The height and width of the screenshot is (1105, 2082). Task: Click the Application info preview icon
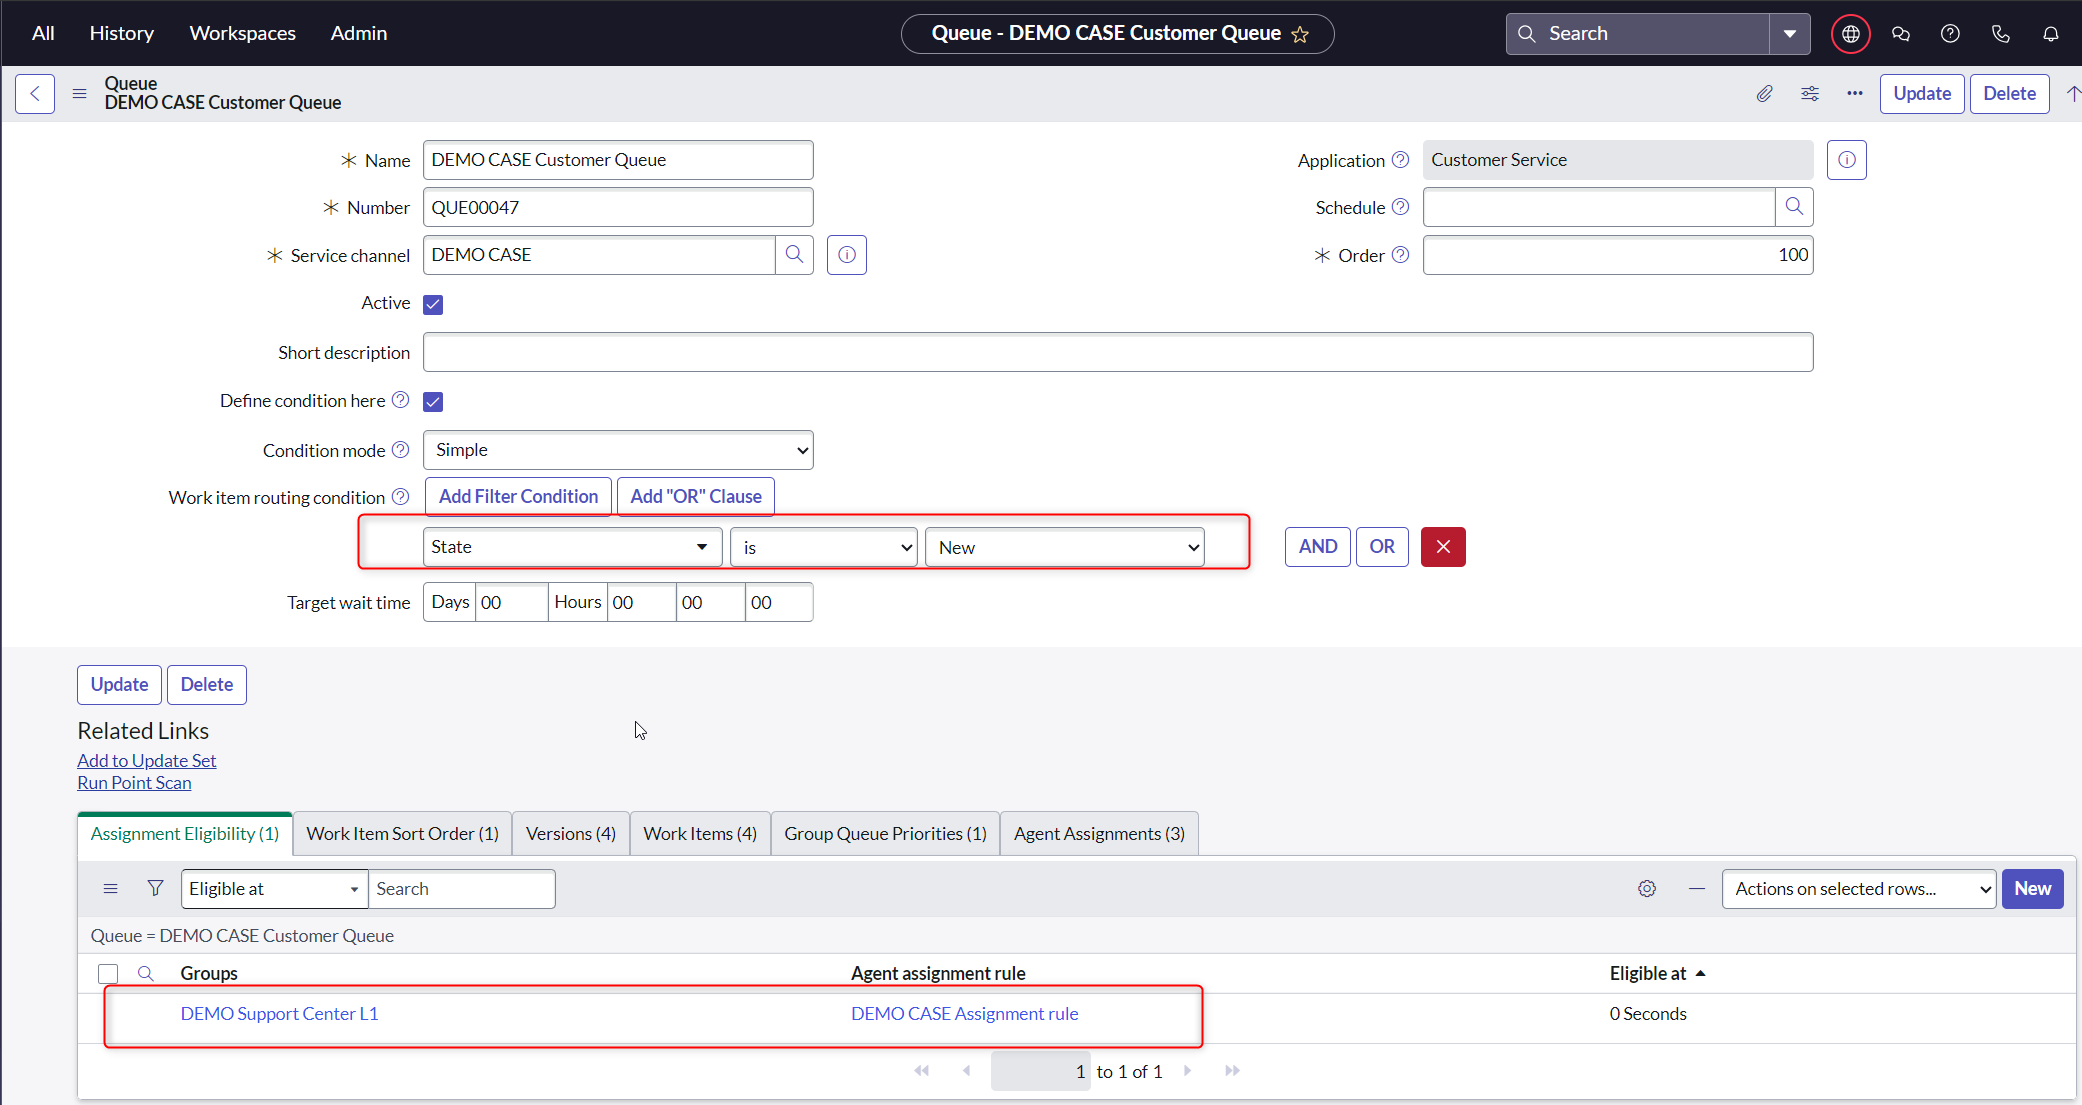(x=1847, y=160)
